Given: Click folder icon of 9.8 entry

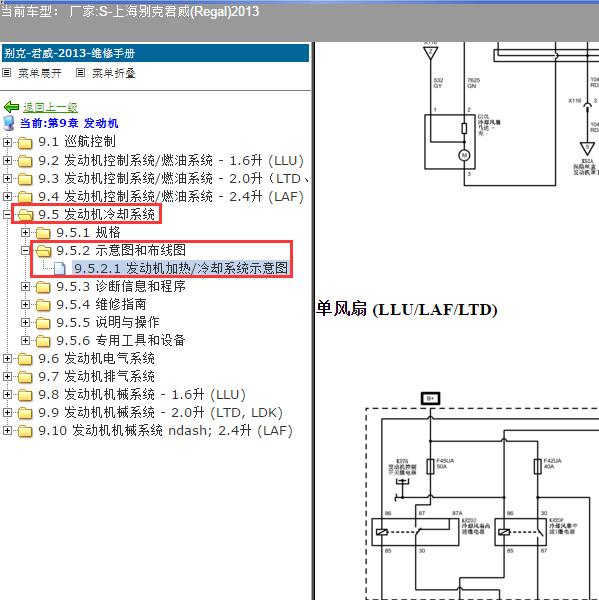Looking at the screenshot, I should pyautogui.click(x=25, y=395).
